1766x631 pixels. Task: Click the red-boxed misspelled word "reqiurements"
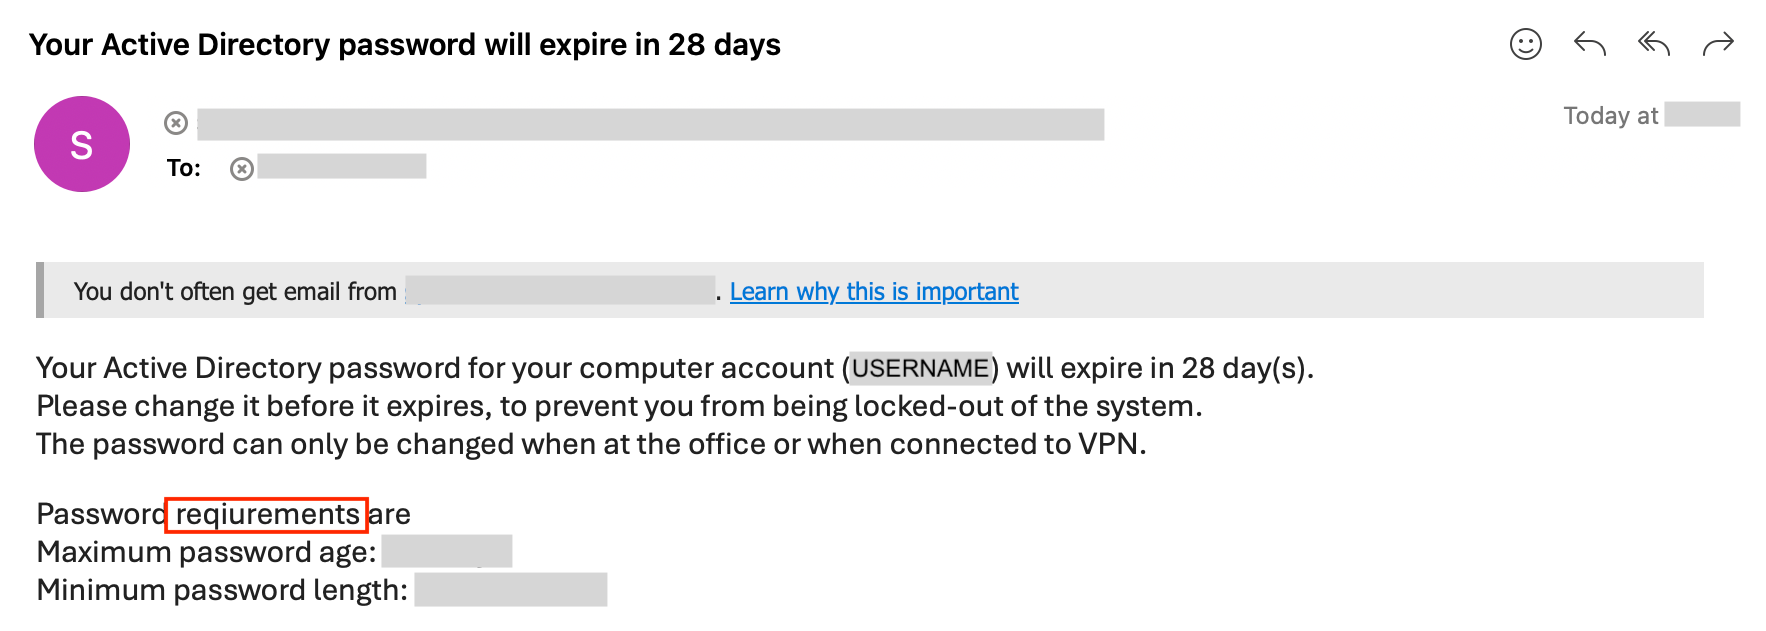(267, 514)
